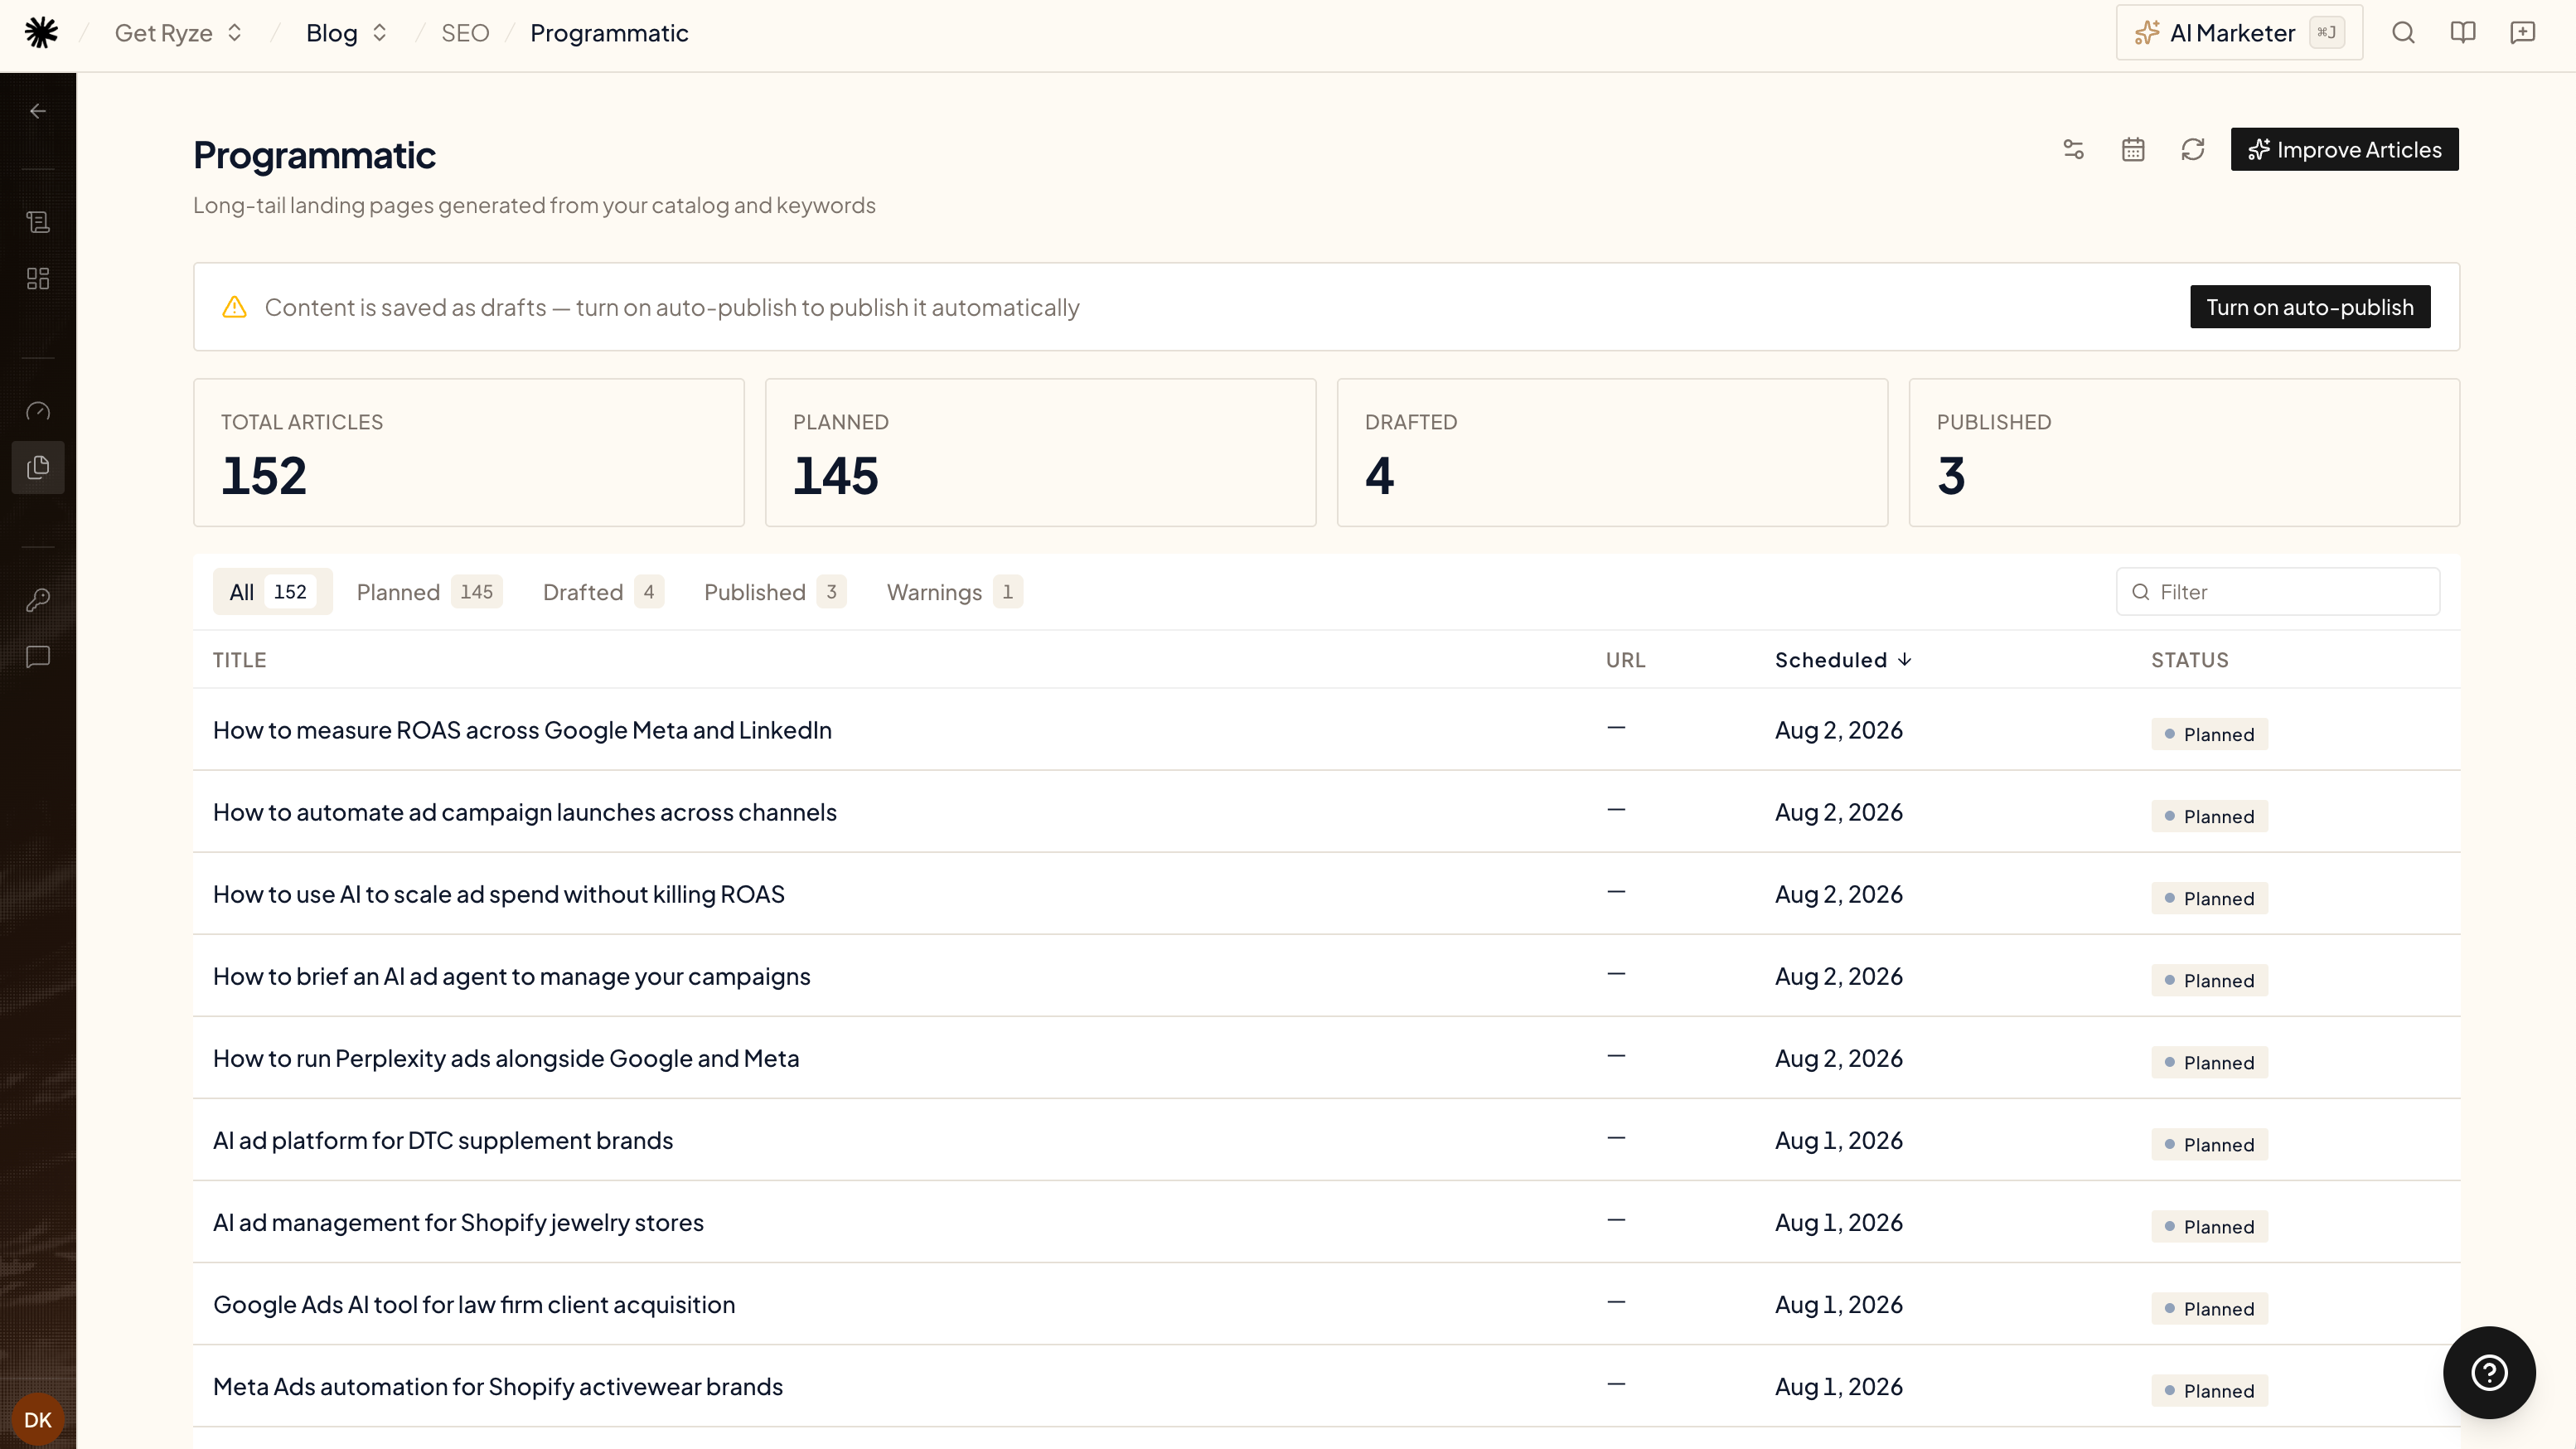Expand the Blog breadcrumb dropdown
The width and height of the screenshot is (2576, 1449).
(x=346, y=33)
